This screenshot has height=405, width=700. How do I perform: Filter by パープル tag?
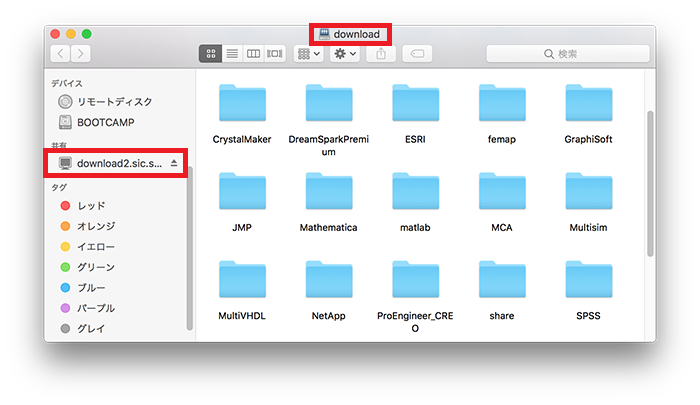[88, 309]
